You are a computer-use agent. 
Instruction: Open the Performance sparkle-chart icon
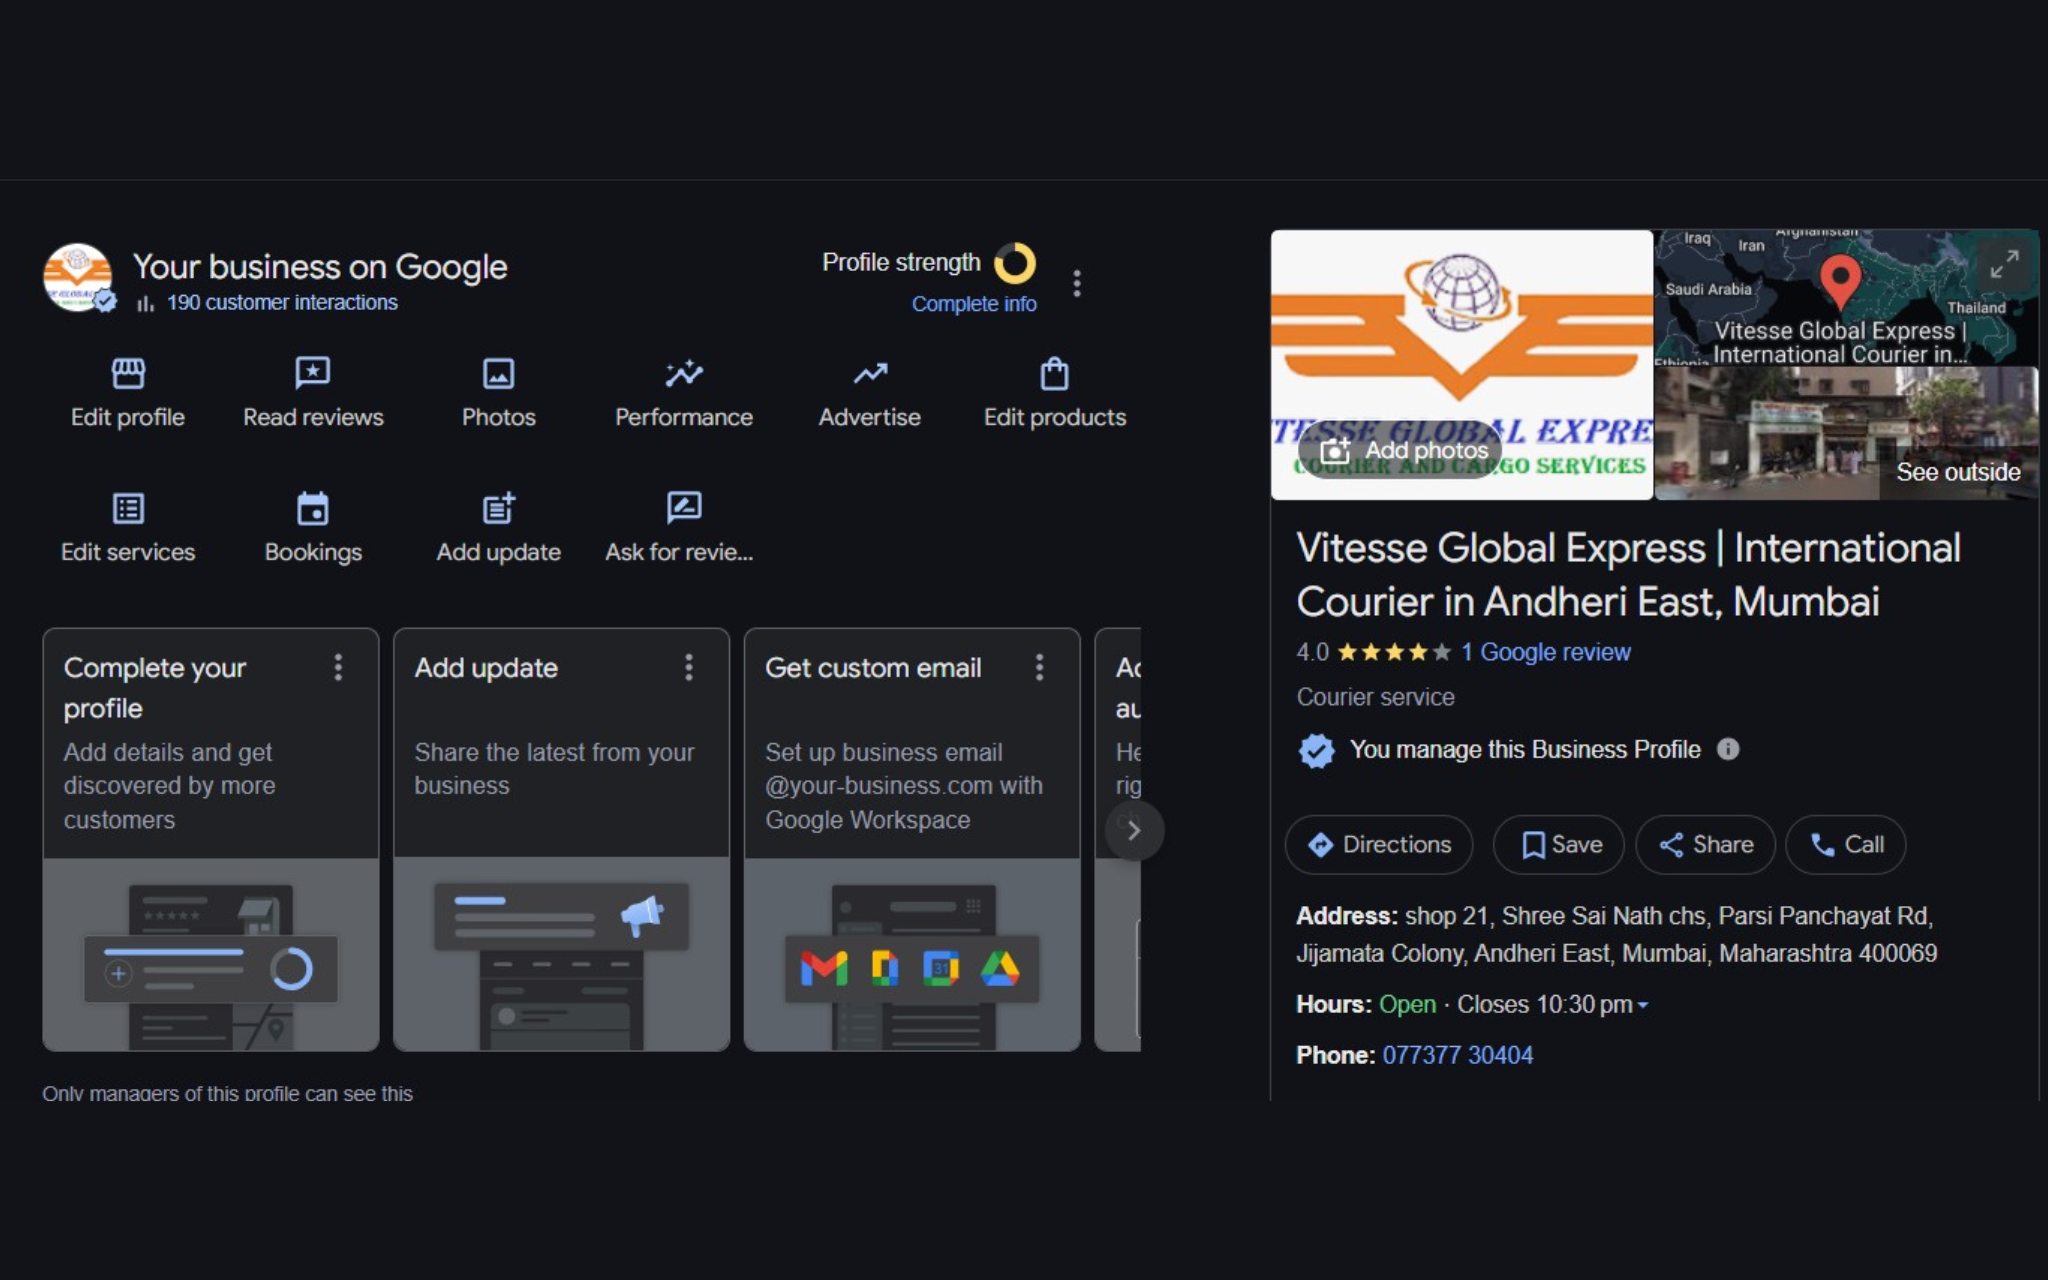684,373
